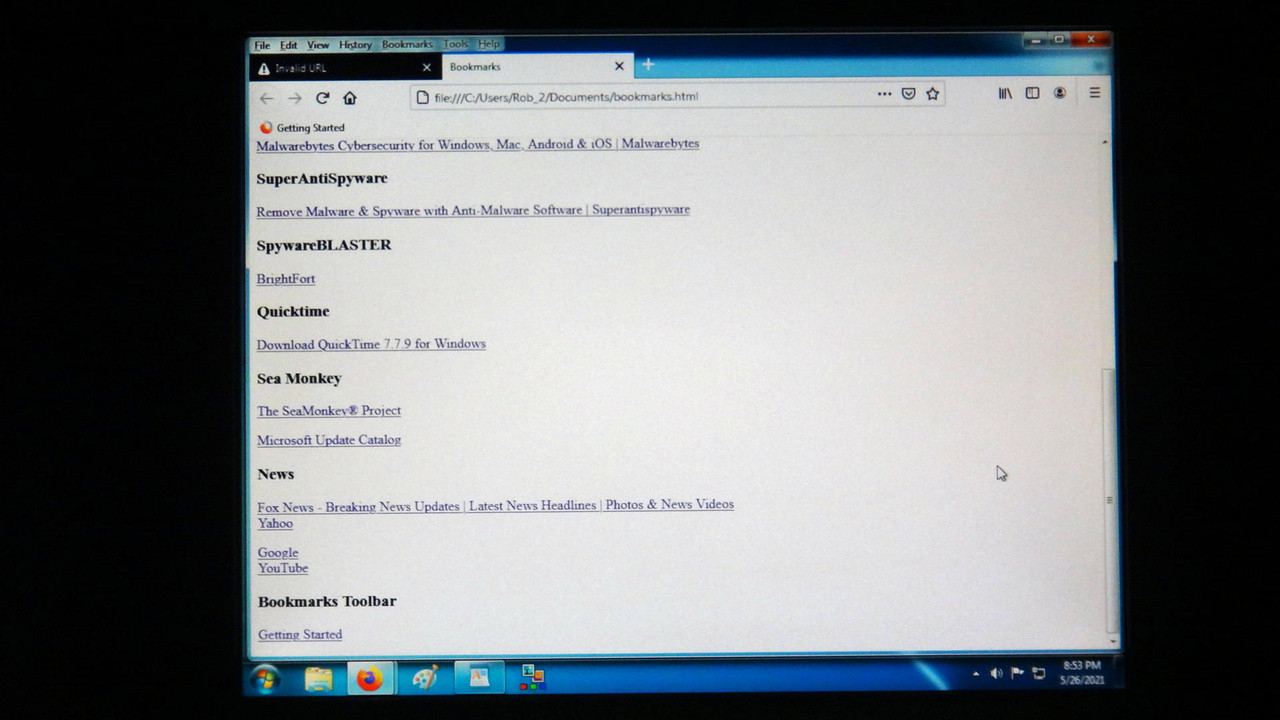The height and width of the screenshot is (720, 1280).
Task: Bookmark this page with star icon
Action: click(932, 94)
